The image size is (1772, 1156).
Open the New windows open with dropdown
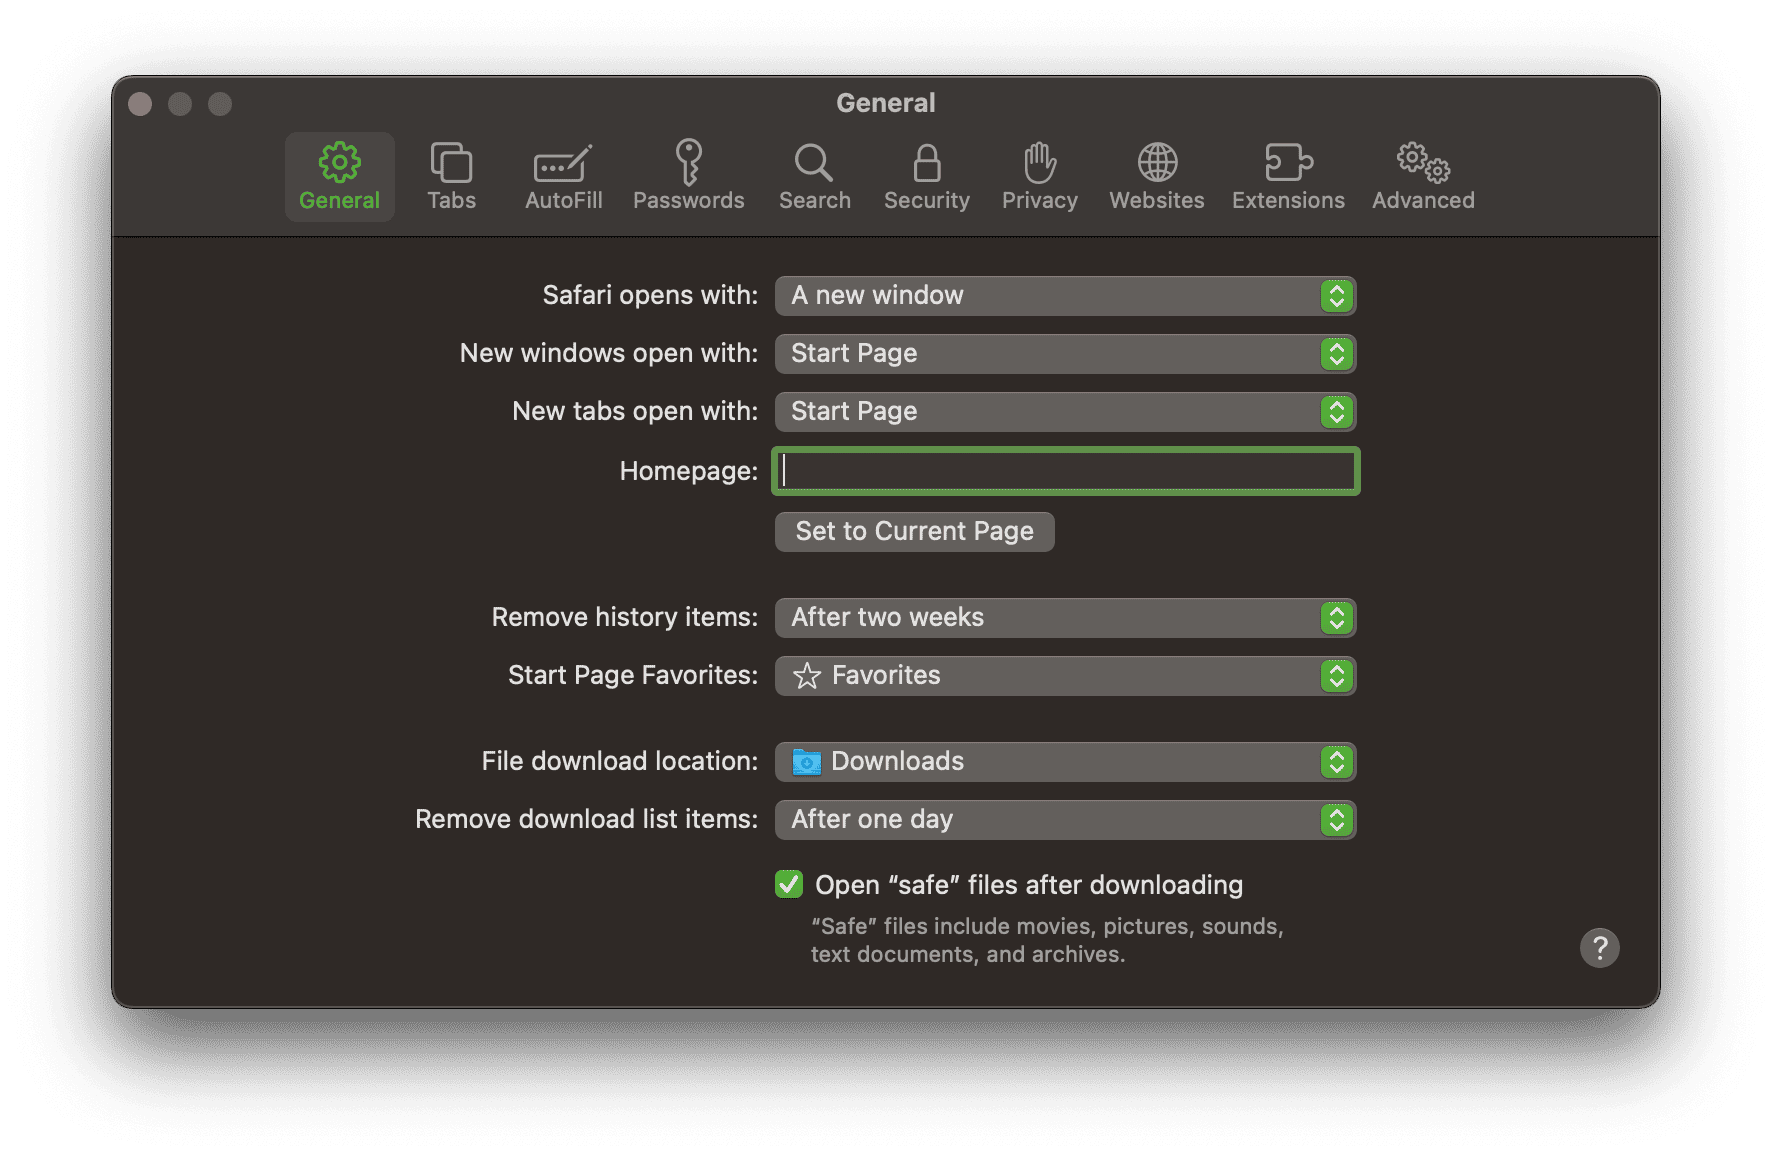tap(1065, 354)
